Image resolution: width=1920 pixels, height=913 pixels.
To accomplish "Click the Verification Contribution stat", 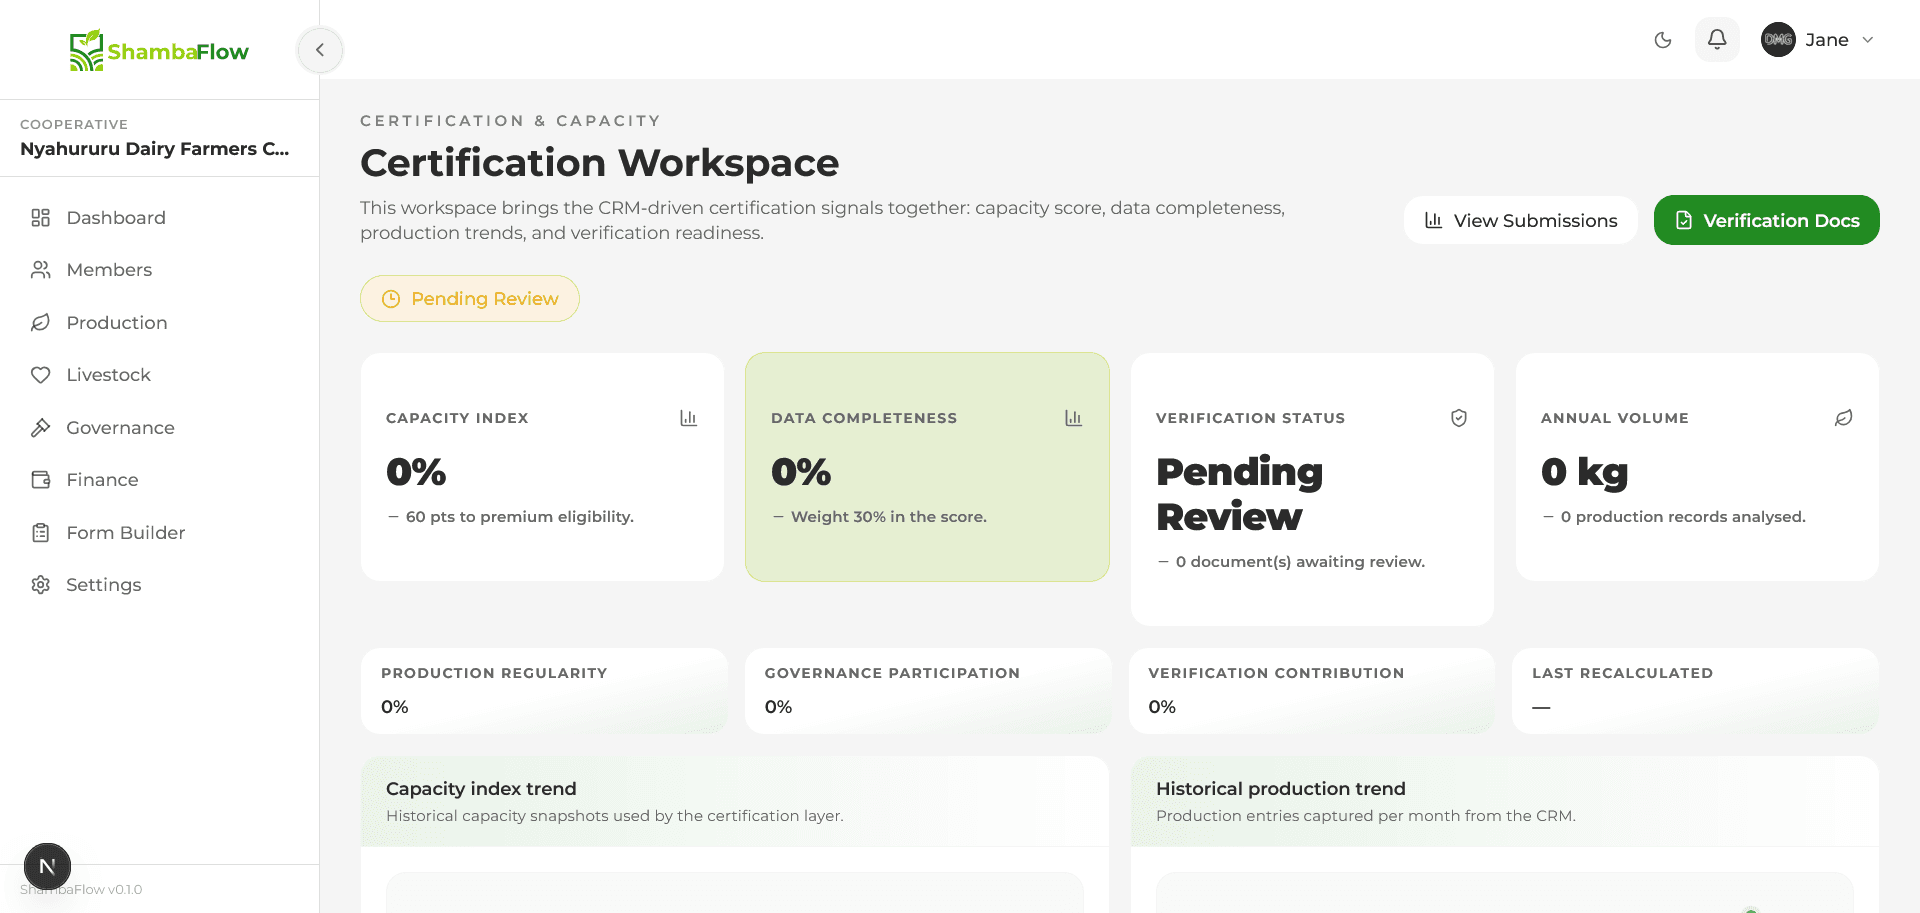I will pyautogui.click(x=1312, y=690).
